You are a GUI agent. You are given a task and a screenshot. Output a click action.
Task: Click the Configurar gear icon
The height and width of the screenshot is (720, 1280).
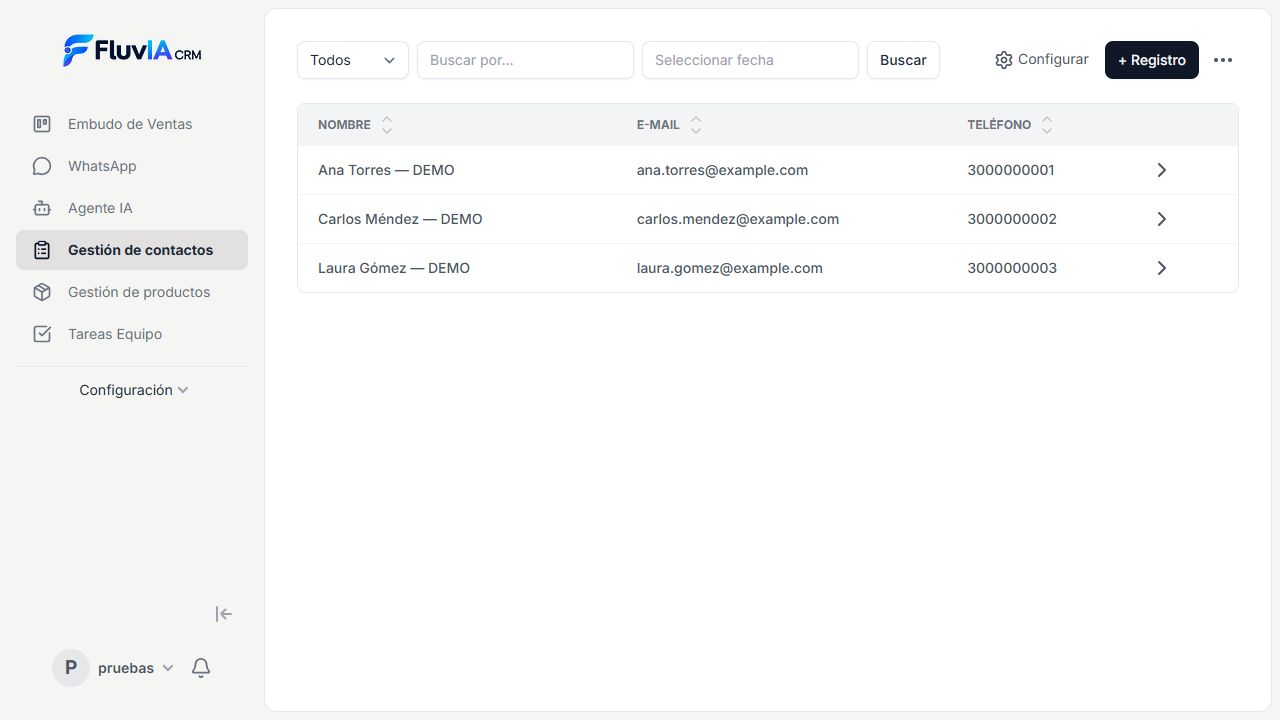pyautogui.click(x=1004, y=60)
